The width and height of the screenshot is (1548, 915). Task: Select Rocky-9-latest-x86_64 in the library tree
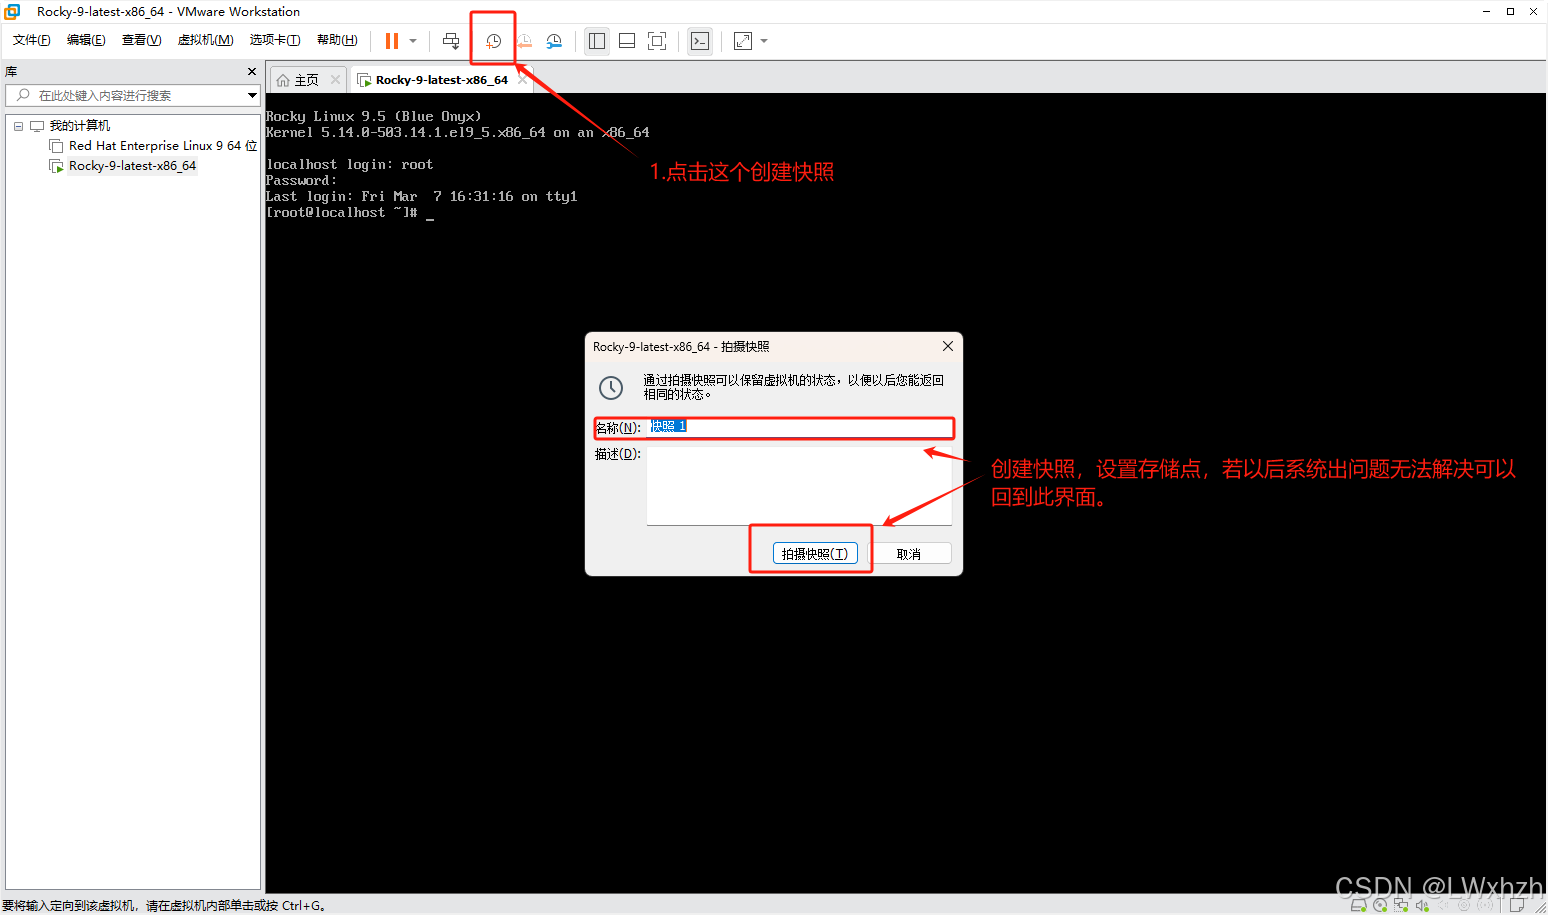tap(132, 166)
